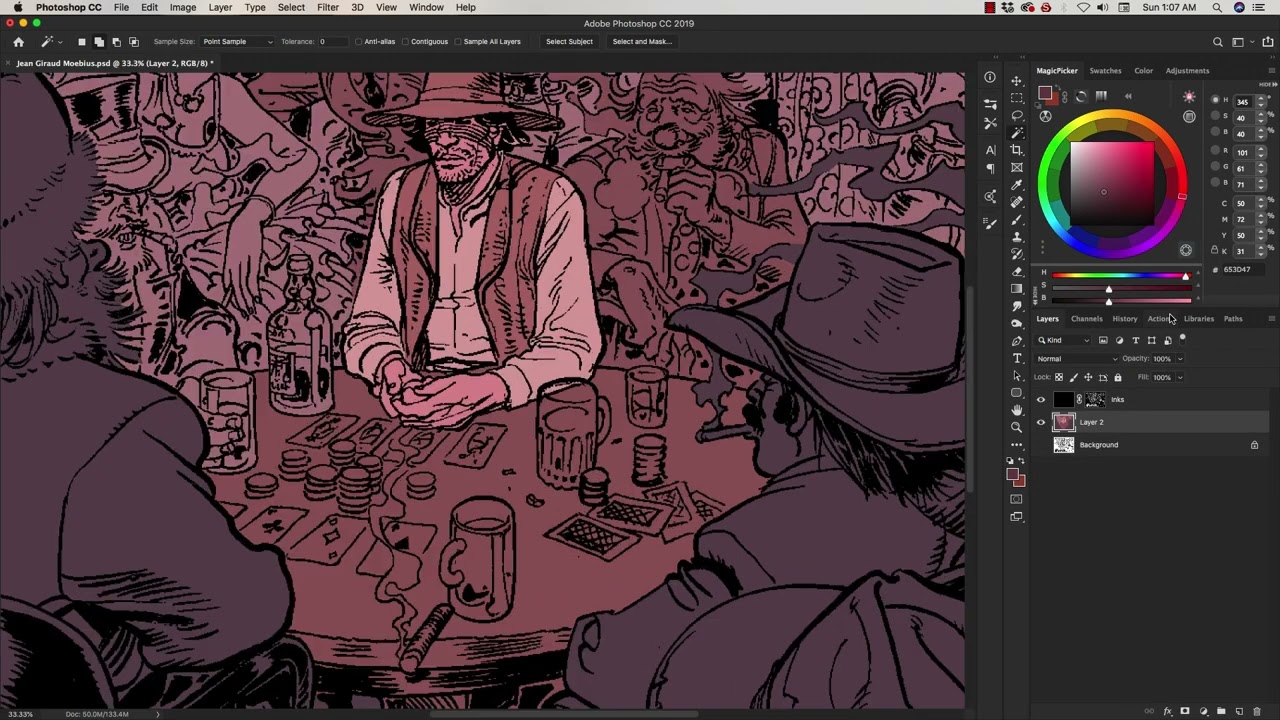Click the Select Subject button
This screenshot has height=720, width=1280.
click(569, 42)
